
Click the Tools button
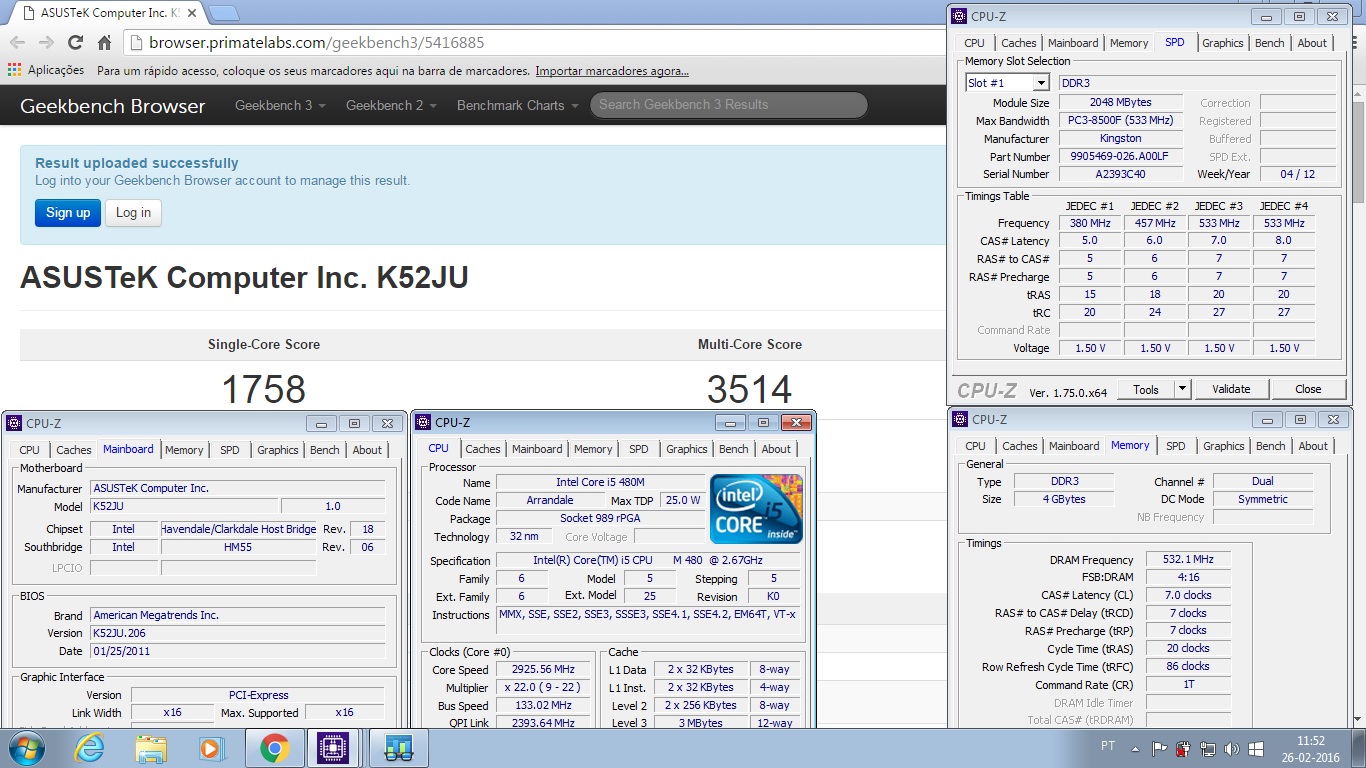tap(1146, 389)
